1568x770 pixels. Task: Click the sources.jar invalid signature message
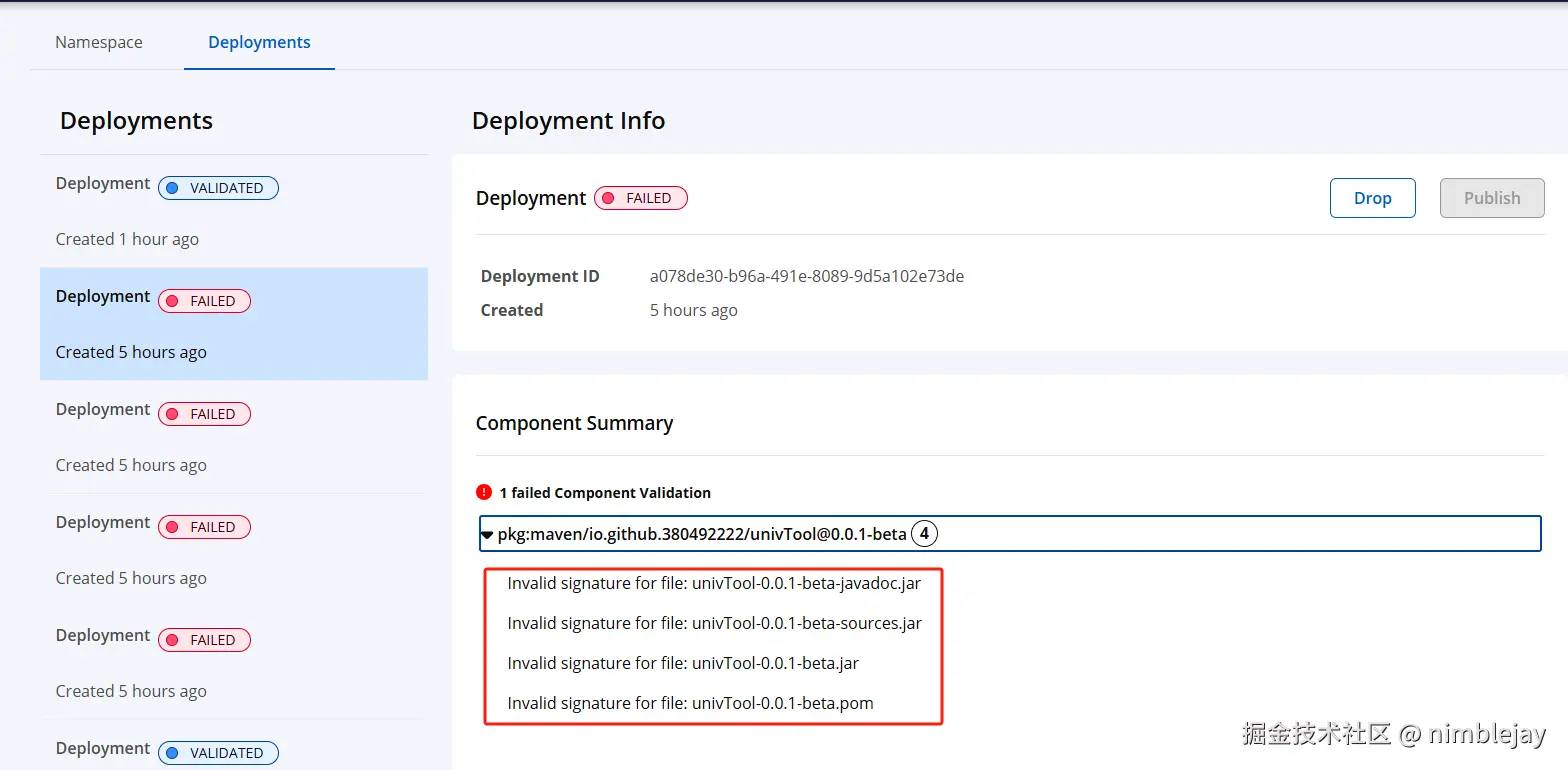(714, 623)
